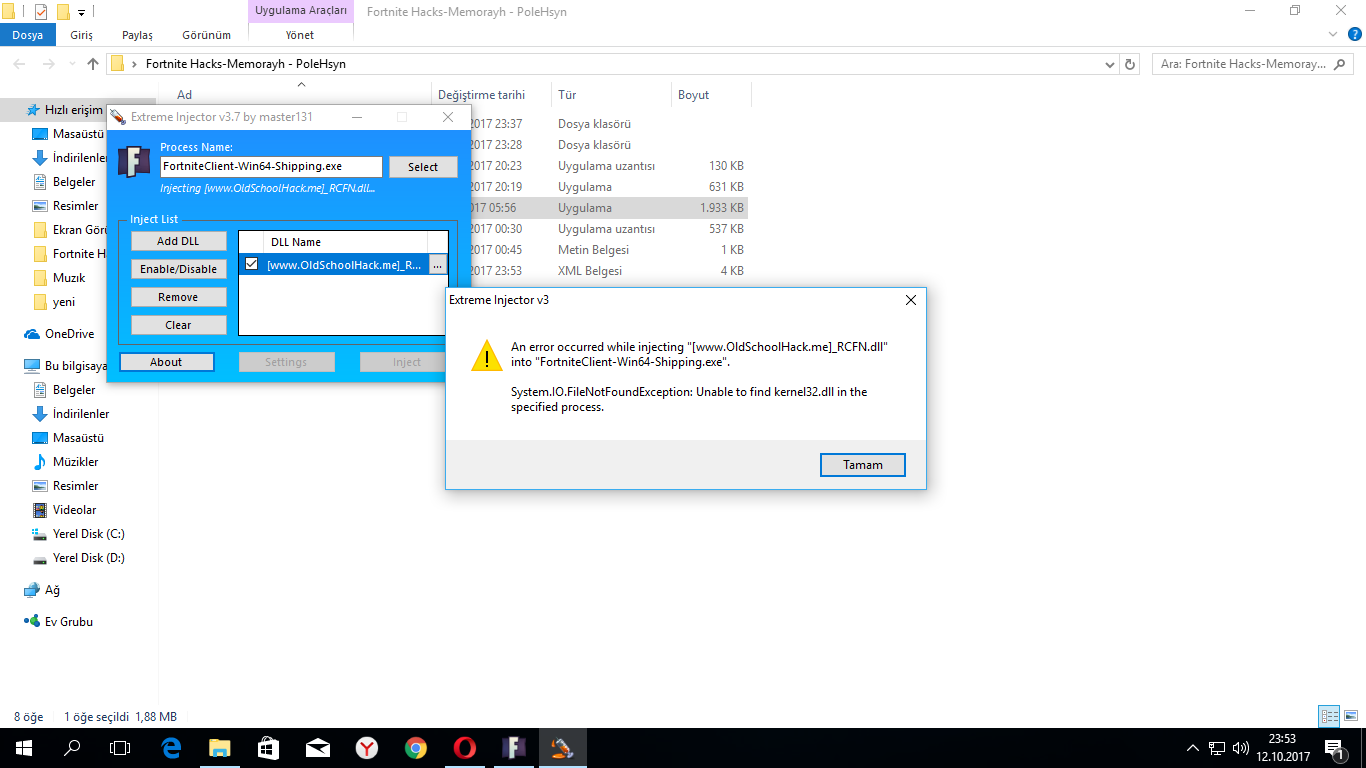Click the Explorer search box
Image resolution: width=1366 pixels, height=768 pixels.
1252,64
